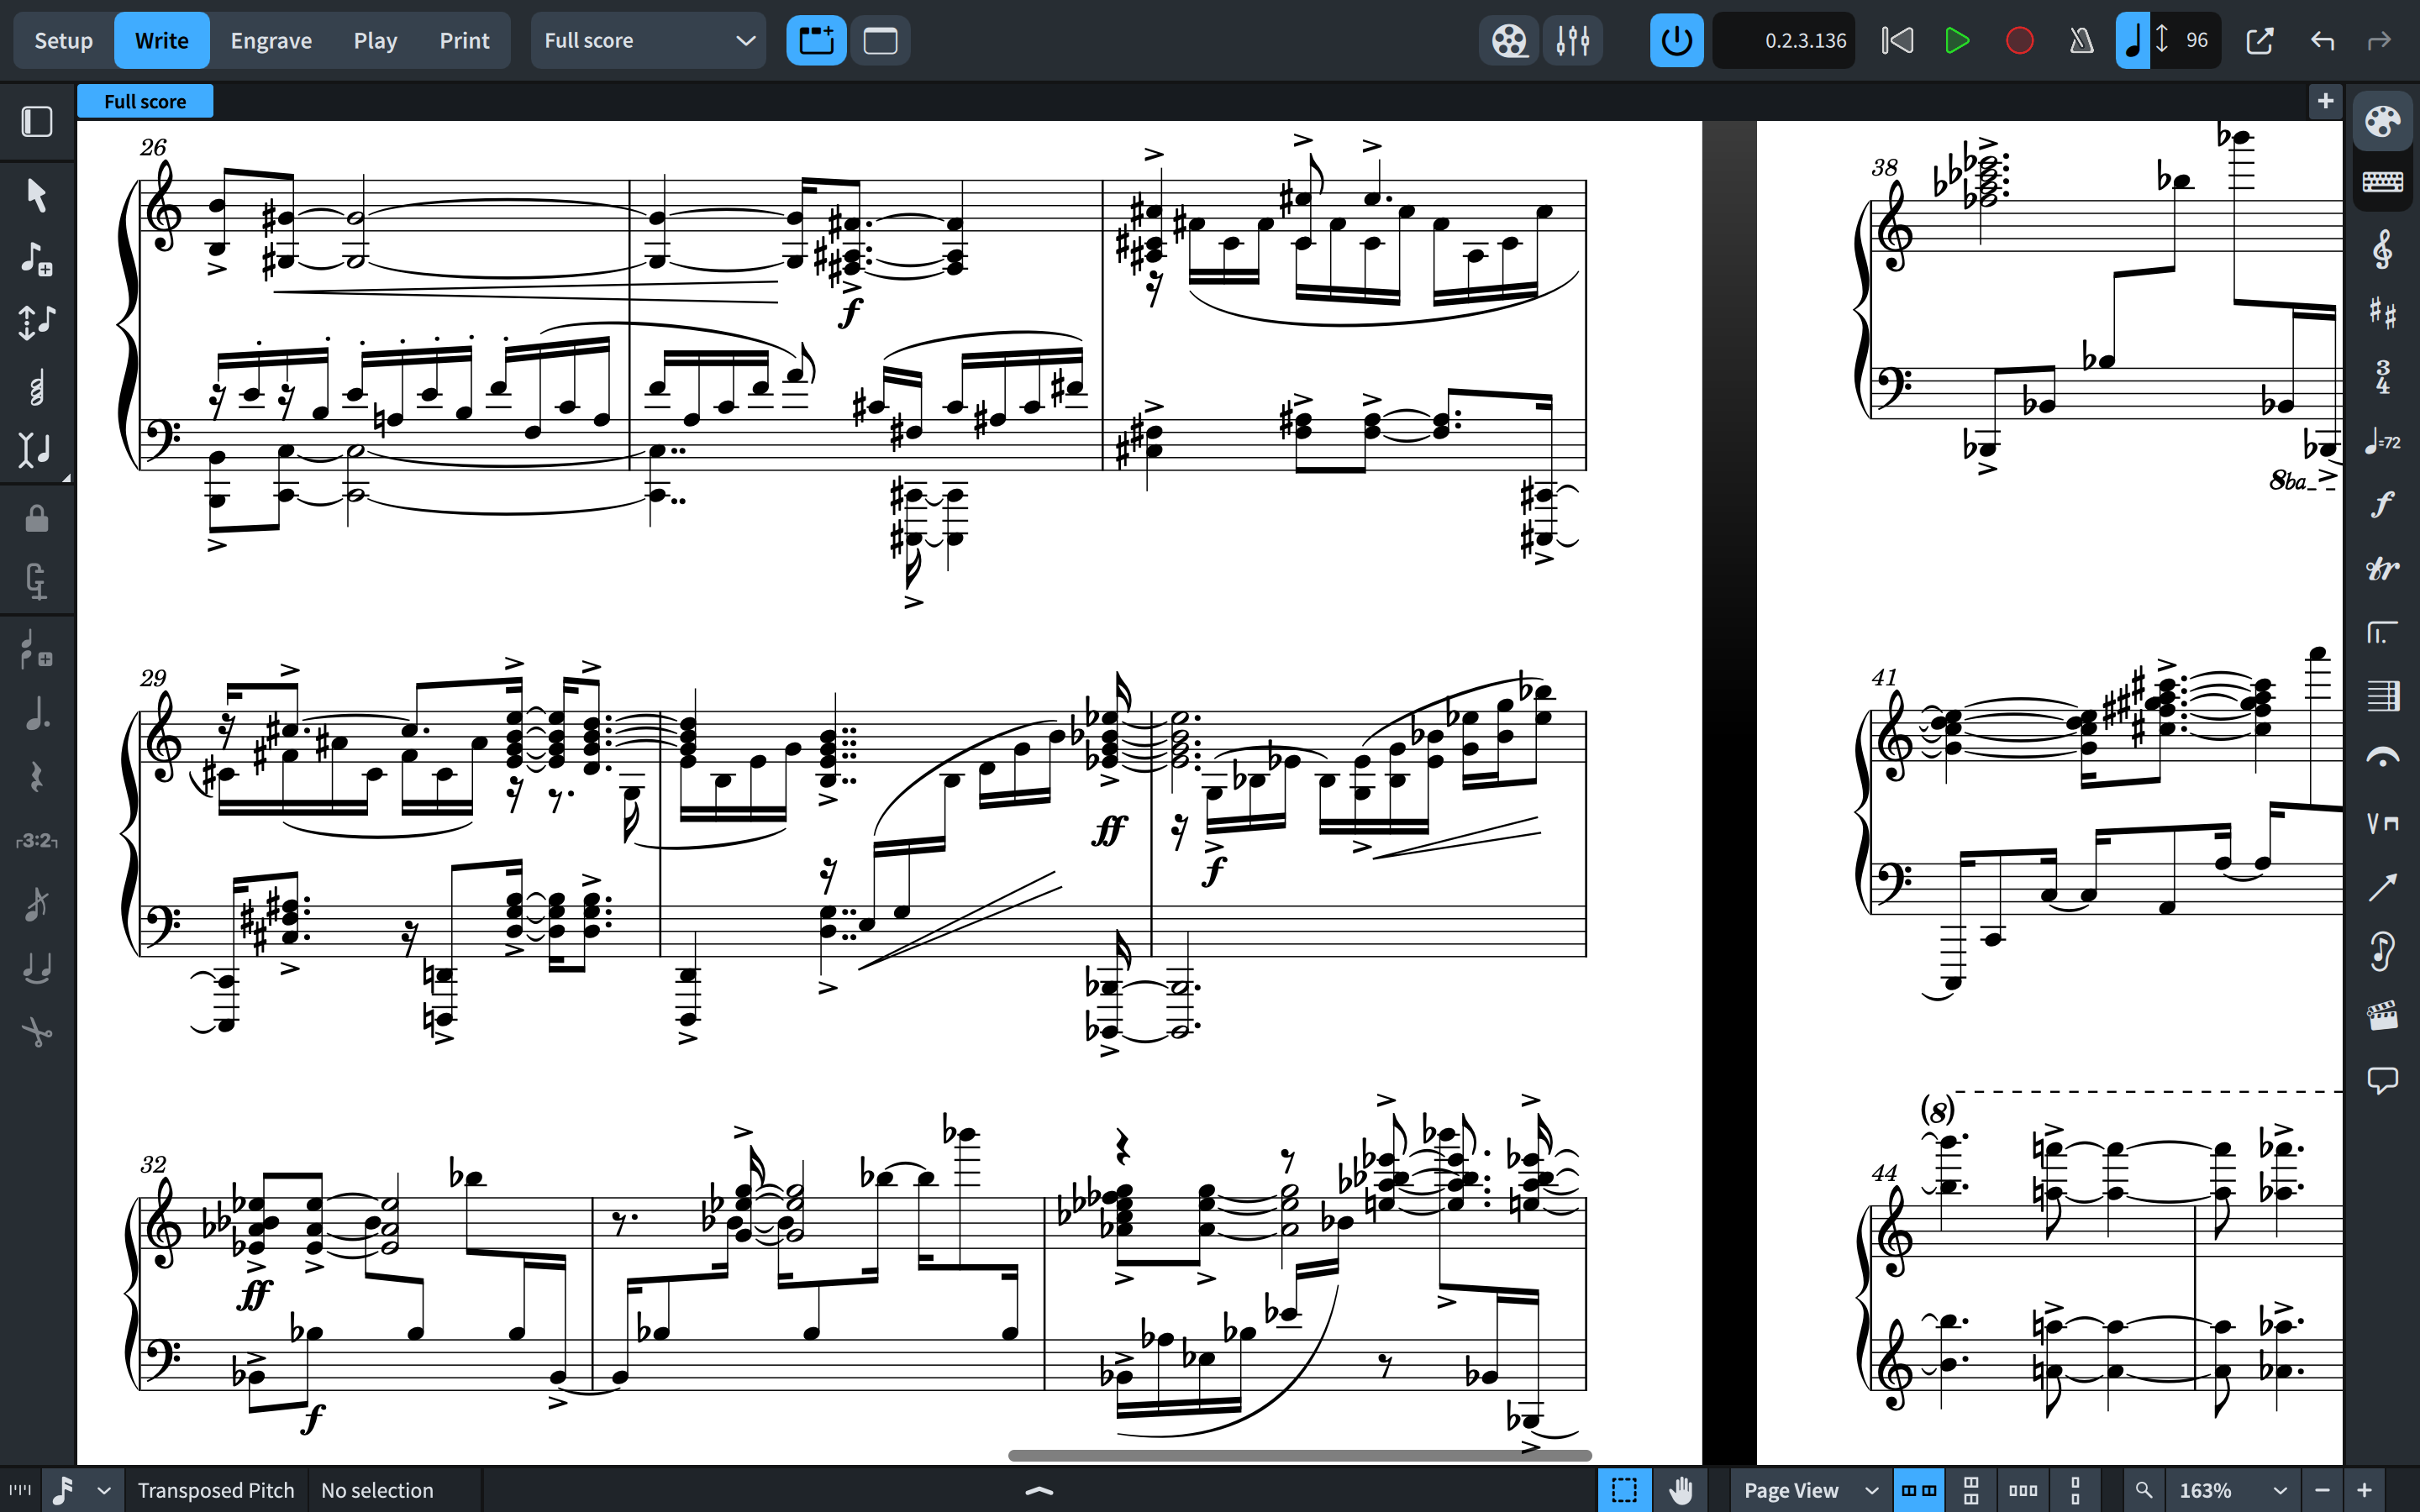The image size is (2420, 1512).
Task: Open concert/transposed pitch dropdown arrow
Action: click(x=103, y=1490)
